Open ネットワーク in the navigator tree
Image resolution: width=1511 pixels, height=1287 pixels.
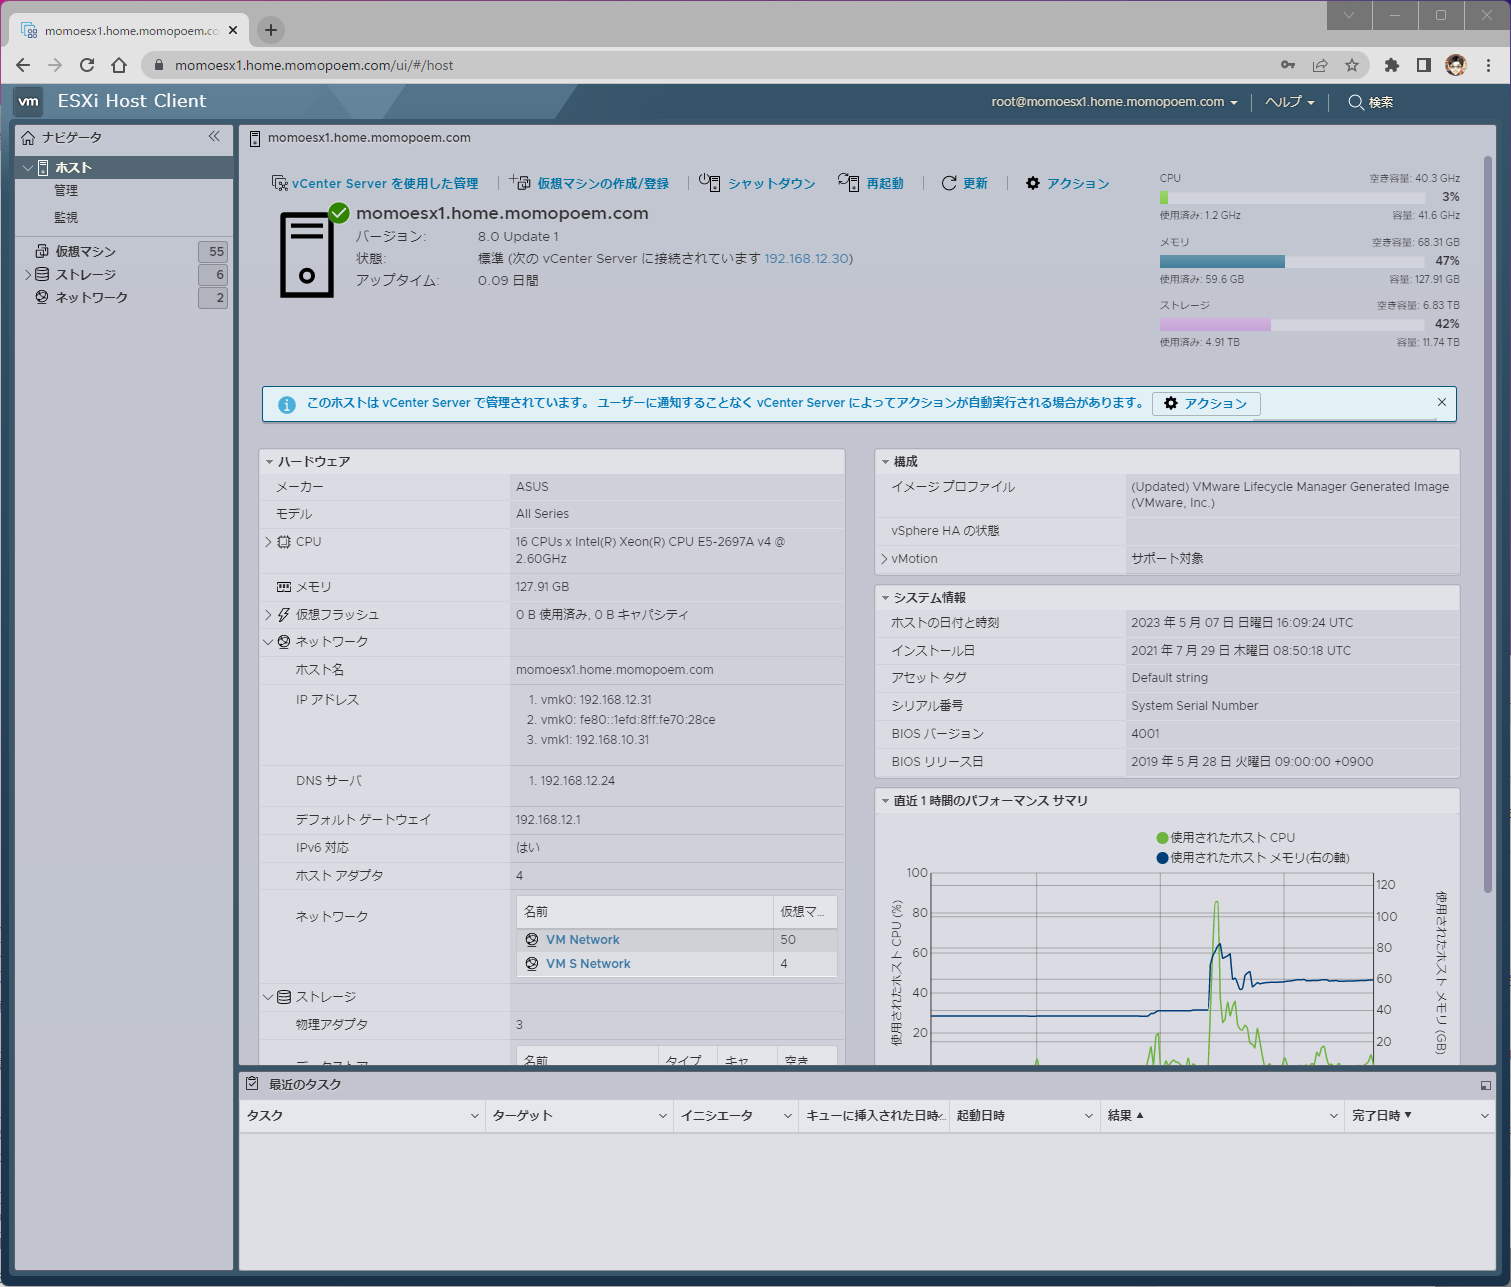tap(92, 298)
